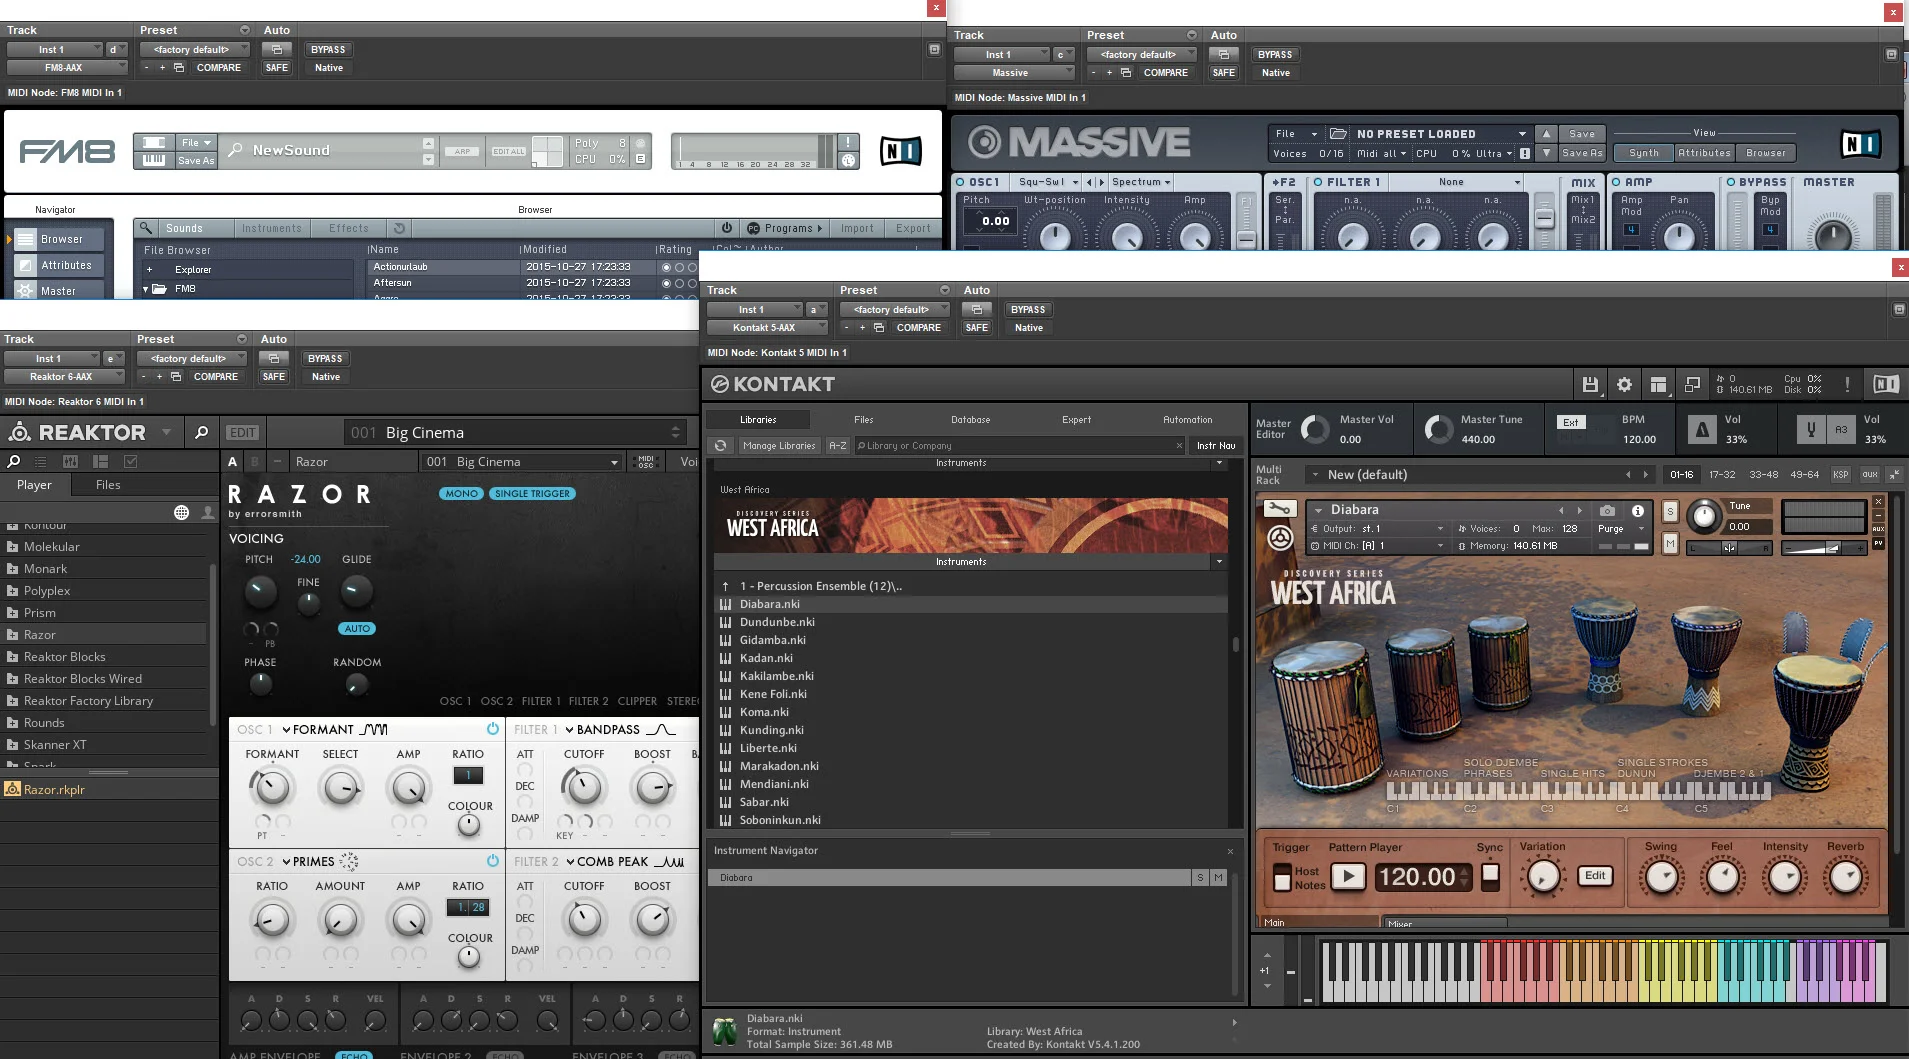This screenshot has width=1909, height=1059.
Task: Mute the Diabara instrument
Action: (1670, 543)
